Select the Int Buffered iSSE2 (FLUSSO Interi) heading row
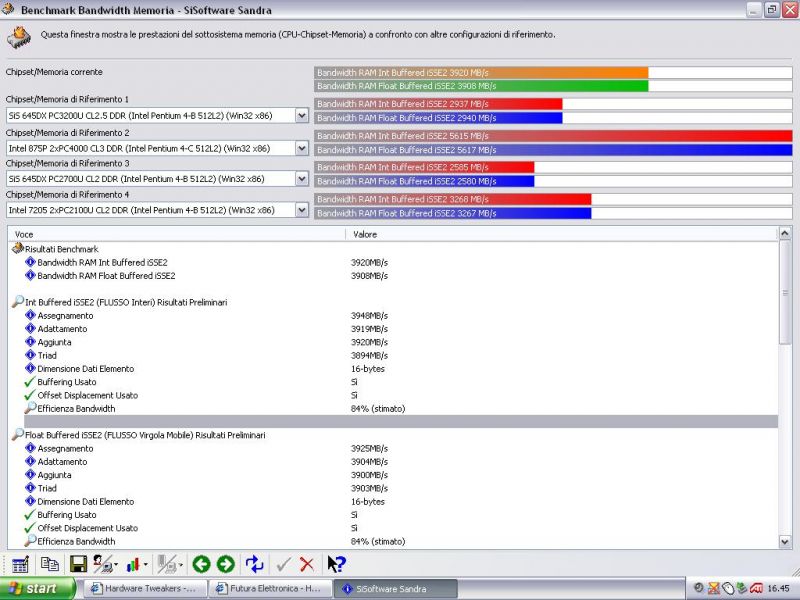800x600 pixels. coord(393,302)
